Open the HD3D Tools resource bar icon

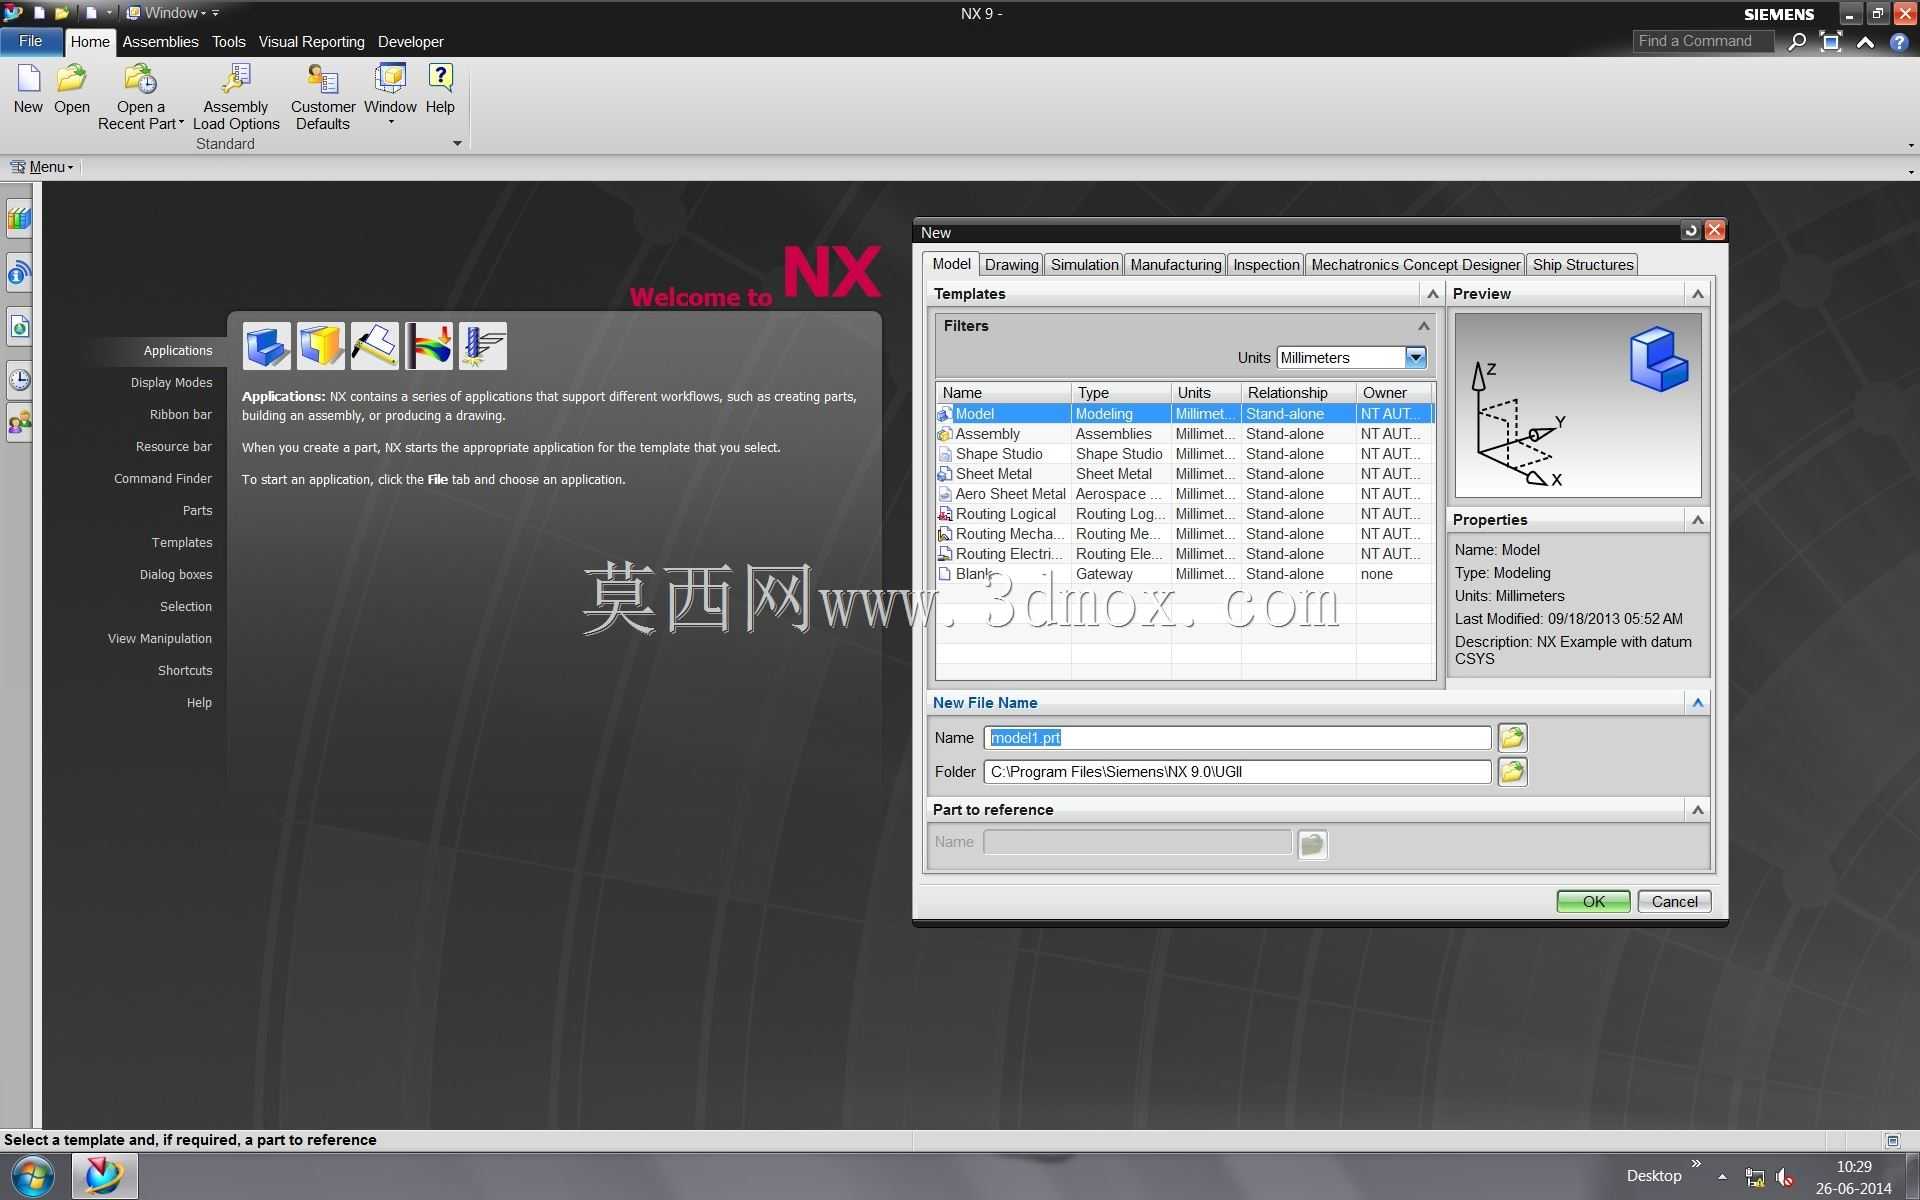pyautogui.click(x=19, y=273)
